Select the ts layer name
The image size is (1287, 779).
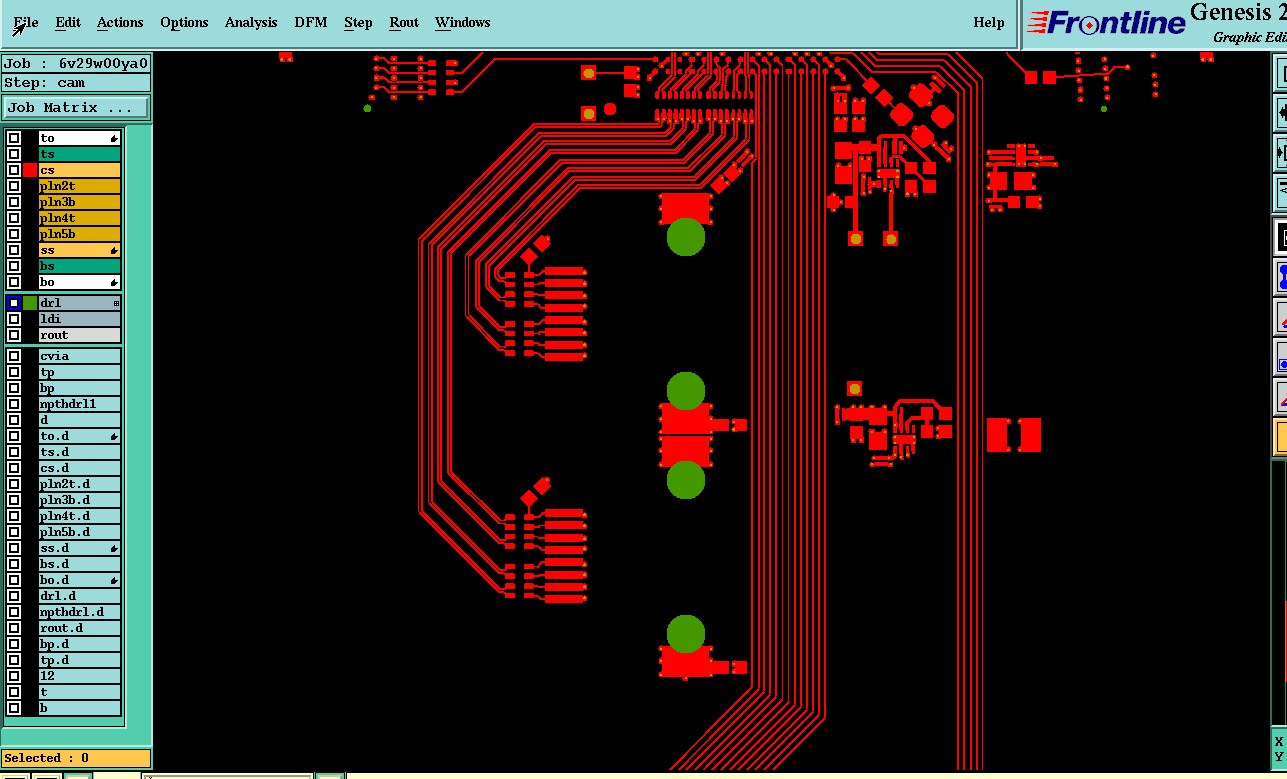pyautogui.click(x=79, y=154)
